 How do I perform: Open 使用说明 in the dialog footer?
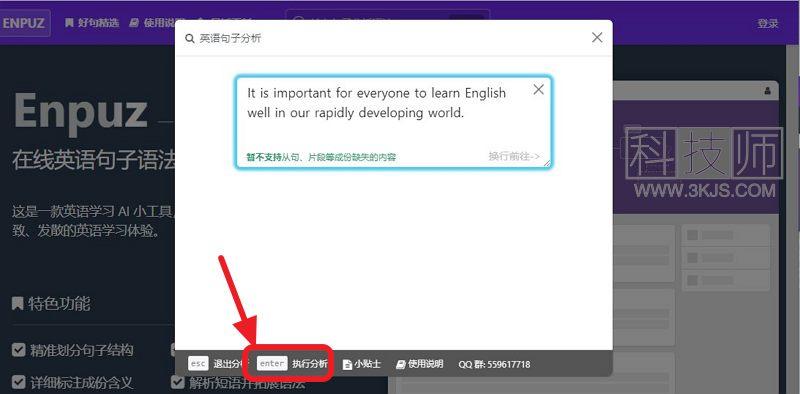(419, 364)
